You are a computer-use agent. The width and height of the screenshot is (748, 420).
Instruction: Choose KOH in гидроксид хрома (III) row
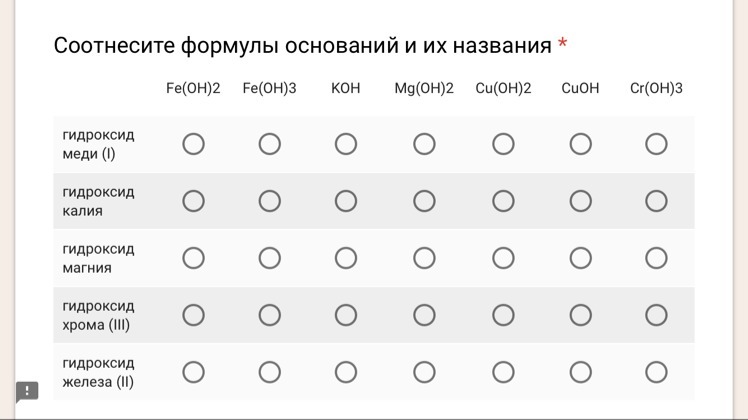tap(345, 315)
